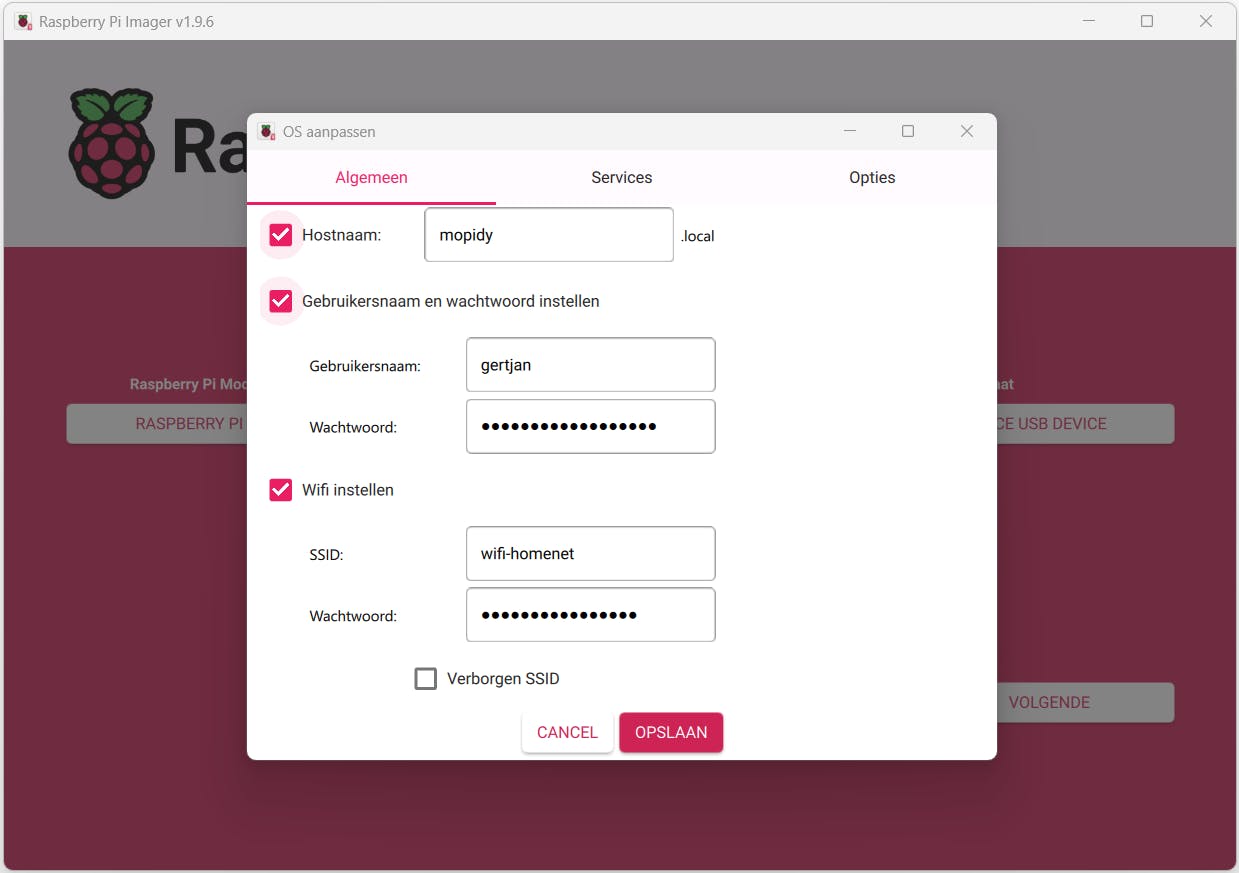Click the large Raspberry Pi logo in main window
Image resolution: width=1239 pixels, height=873 pixels.
111,143
